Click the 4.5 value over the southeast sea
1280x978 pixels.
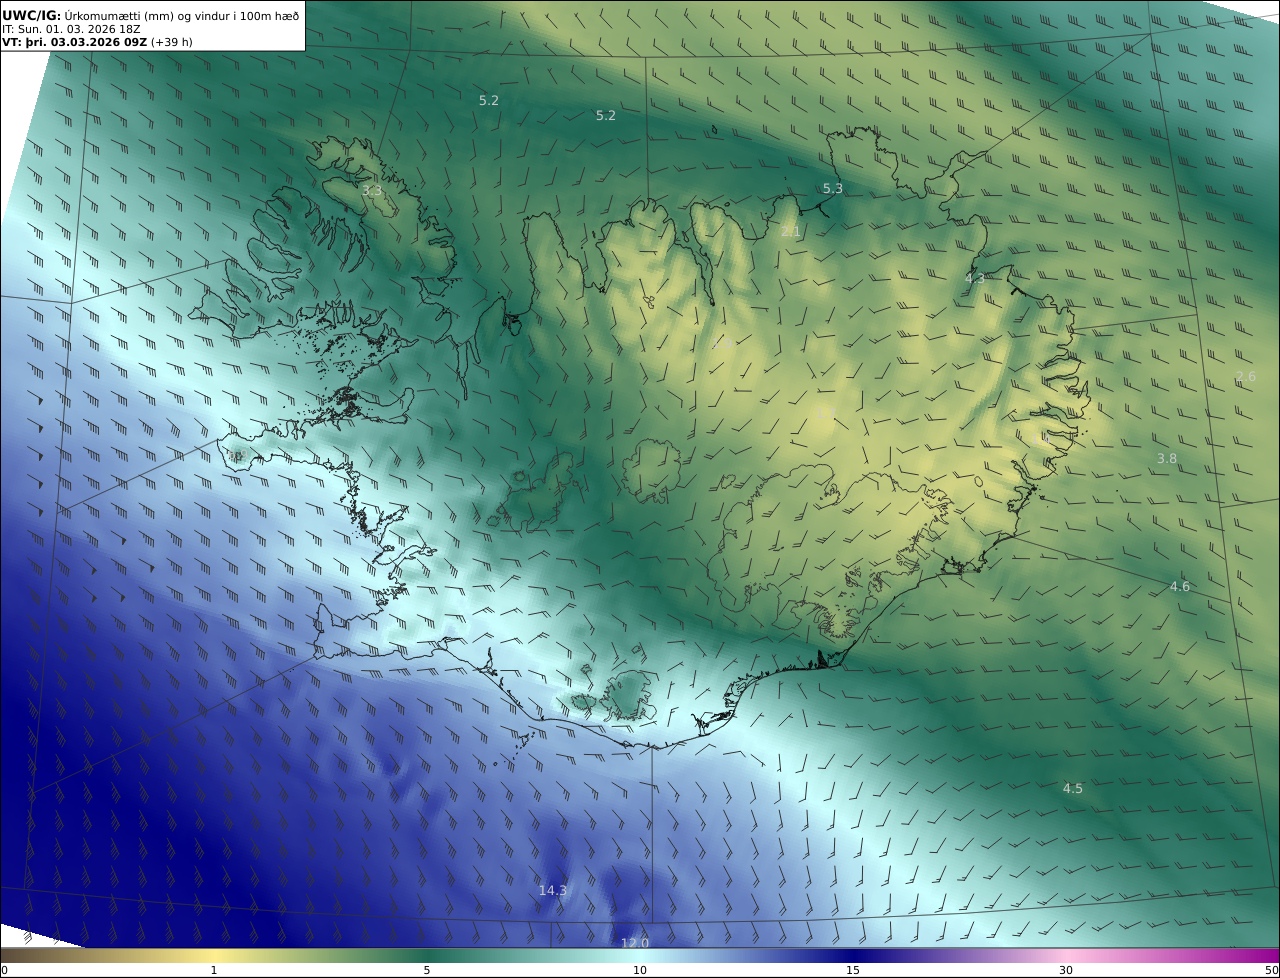pyautogui.click(x=1073, y=788)
